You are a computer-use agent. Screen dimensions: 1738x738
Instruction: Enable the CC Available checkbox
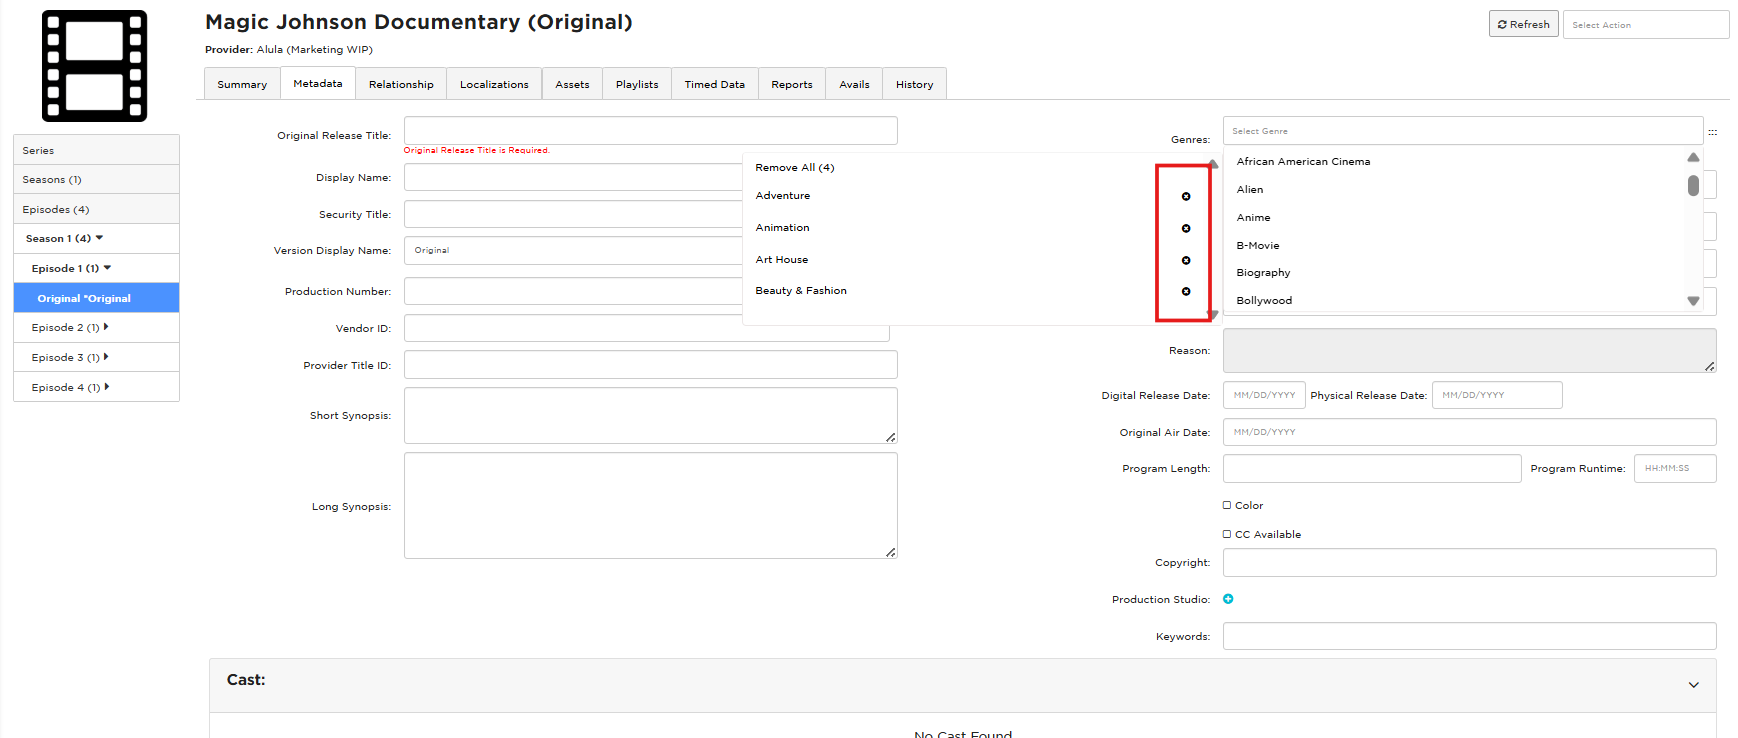coord(1227,534)
